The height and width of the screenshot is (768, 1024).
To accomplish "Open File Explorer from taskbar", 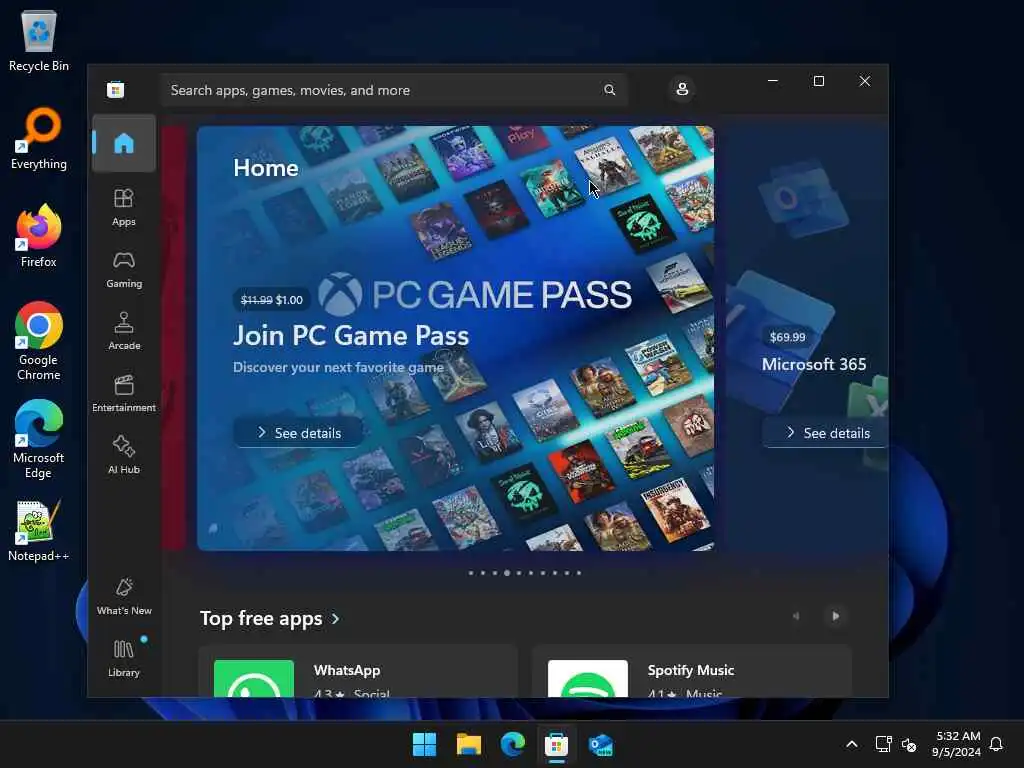I will click(468, 744).
